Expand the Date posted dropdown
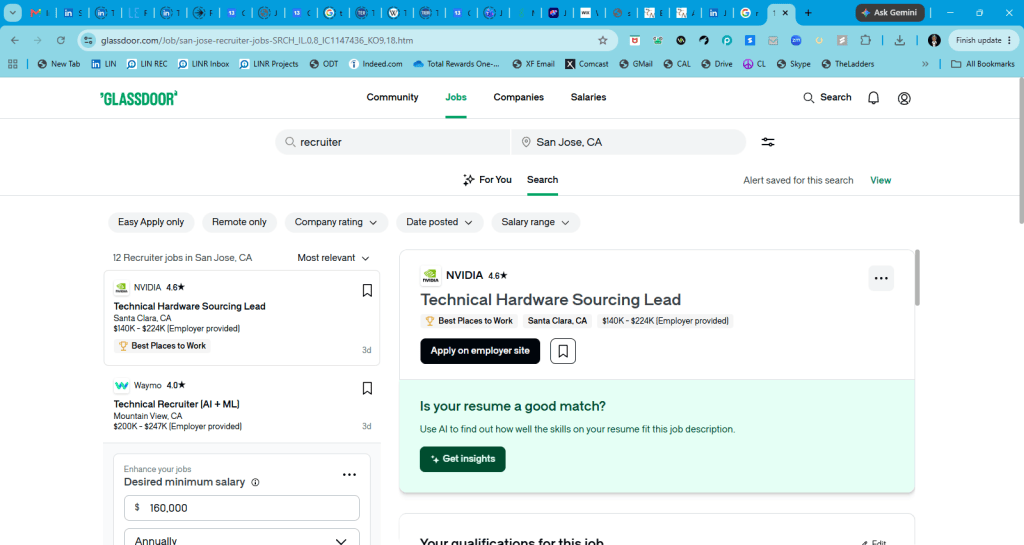The width and height of the screenshot is (1024, 545). (x=439, y=222)
